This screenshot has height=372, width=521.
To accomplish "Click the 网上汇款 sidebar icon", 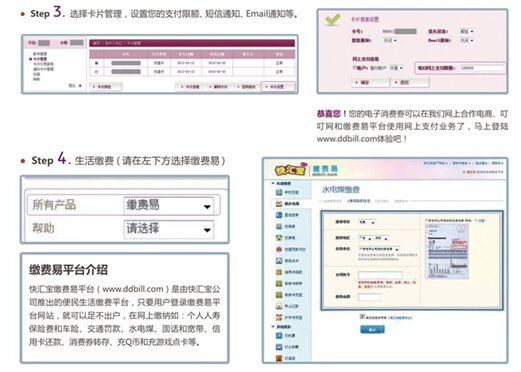I will [x=279, y=306].
